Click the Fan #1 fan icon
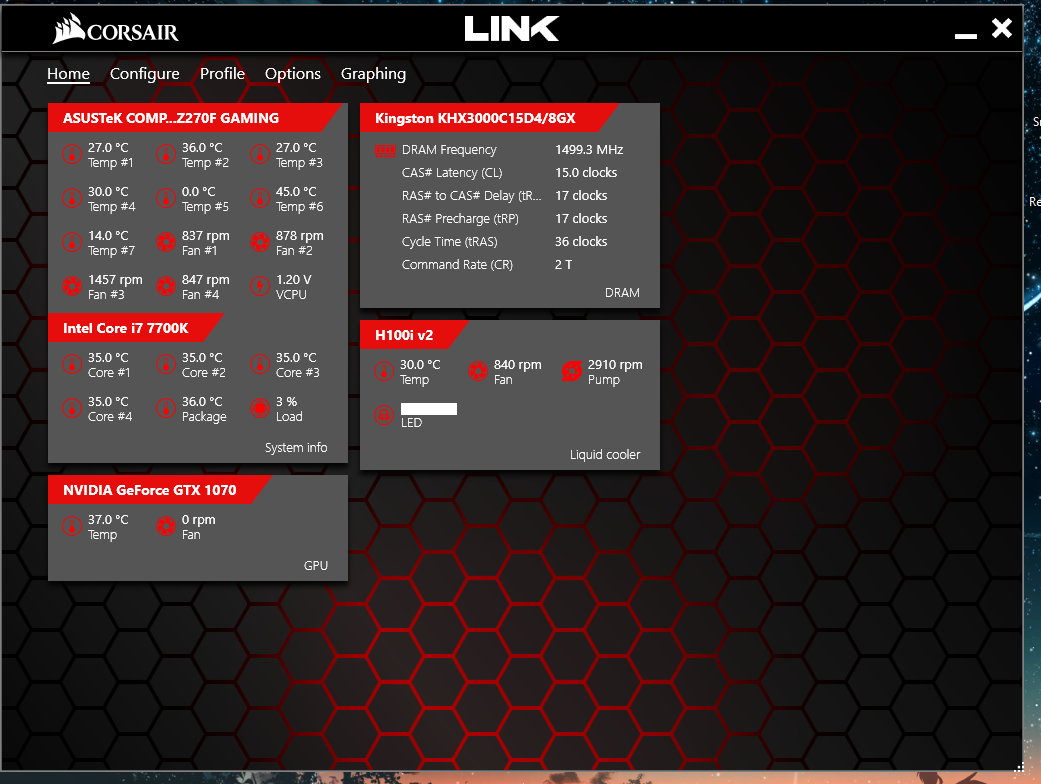The height and width of the screenshot is (784, 1041). pyautogui.click(x=165, y=242)
